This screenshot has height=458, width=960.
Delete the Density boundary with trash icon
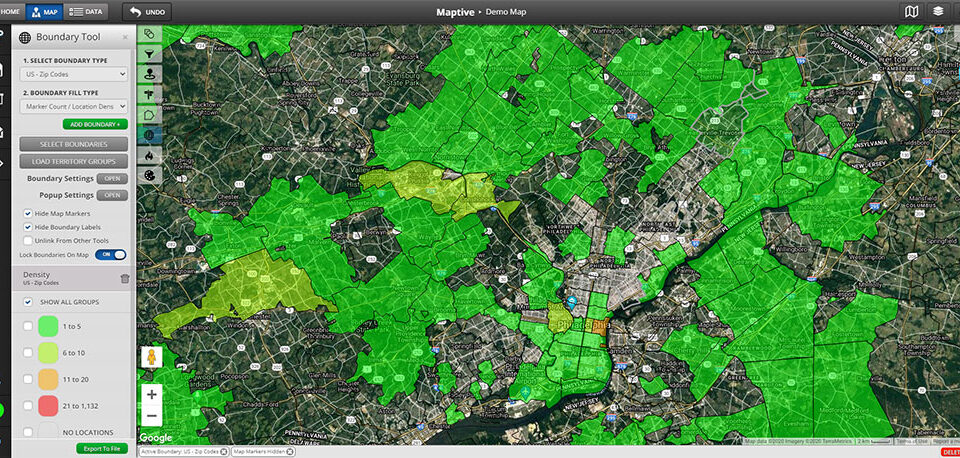tap(125, 279)
